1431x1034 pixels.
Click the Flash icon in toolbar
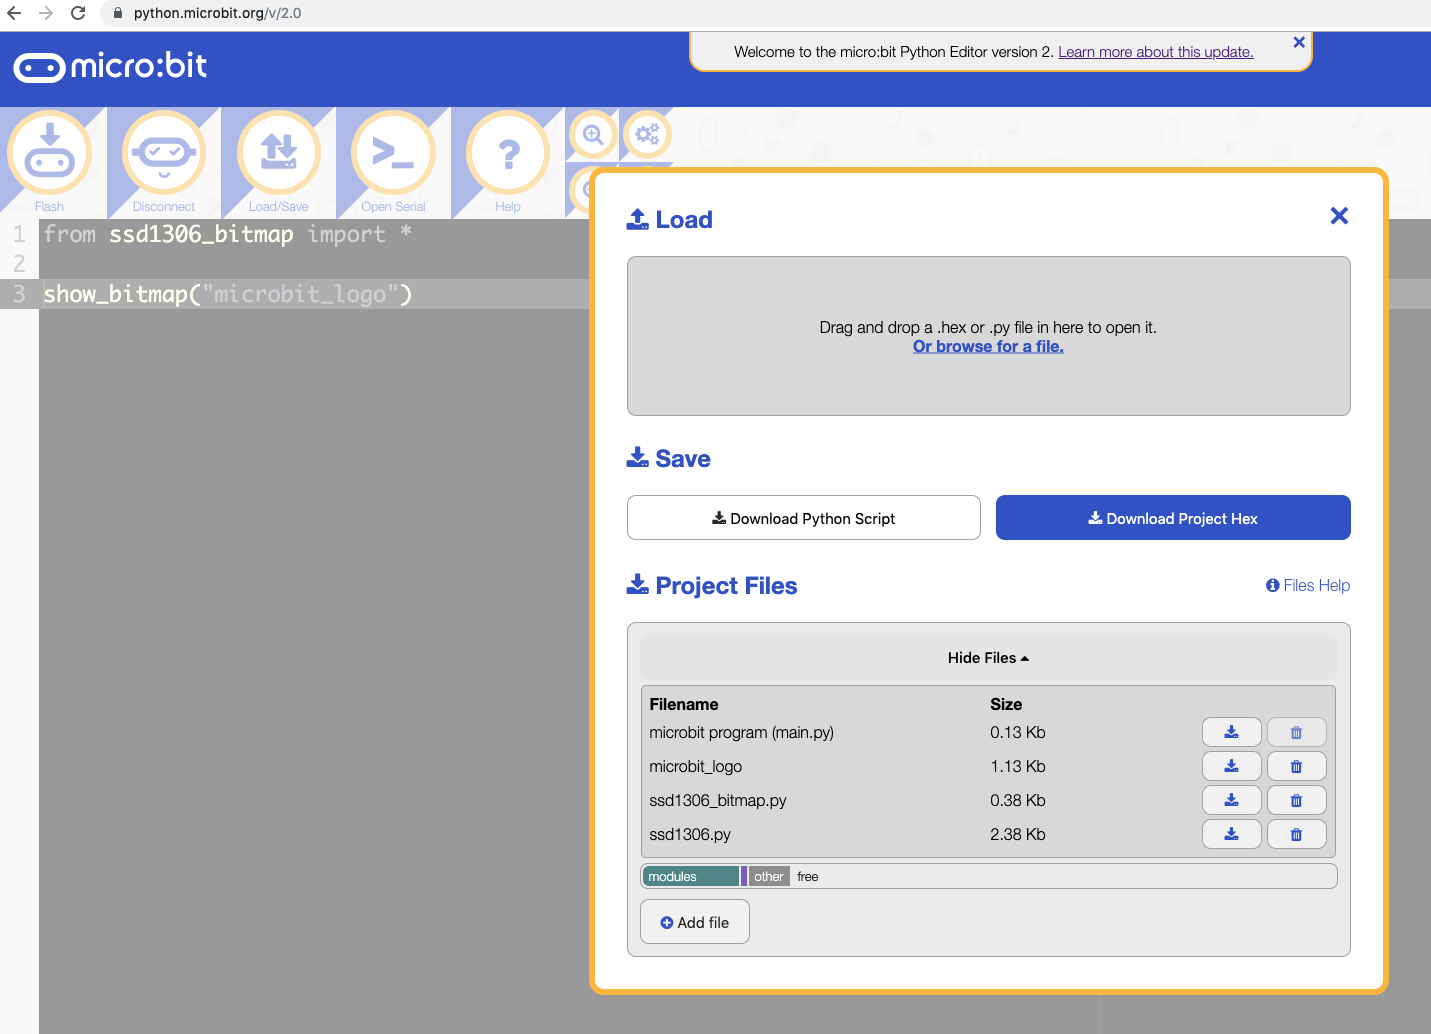[x=50, y=154]
